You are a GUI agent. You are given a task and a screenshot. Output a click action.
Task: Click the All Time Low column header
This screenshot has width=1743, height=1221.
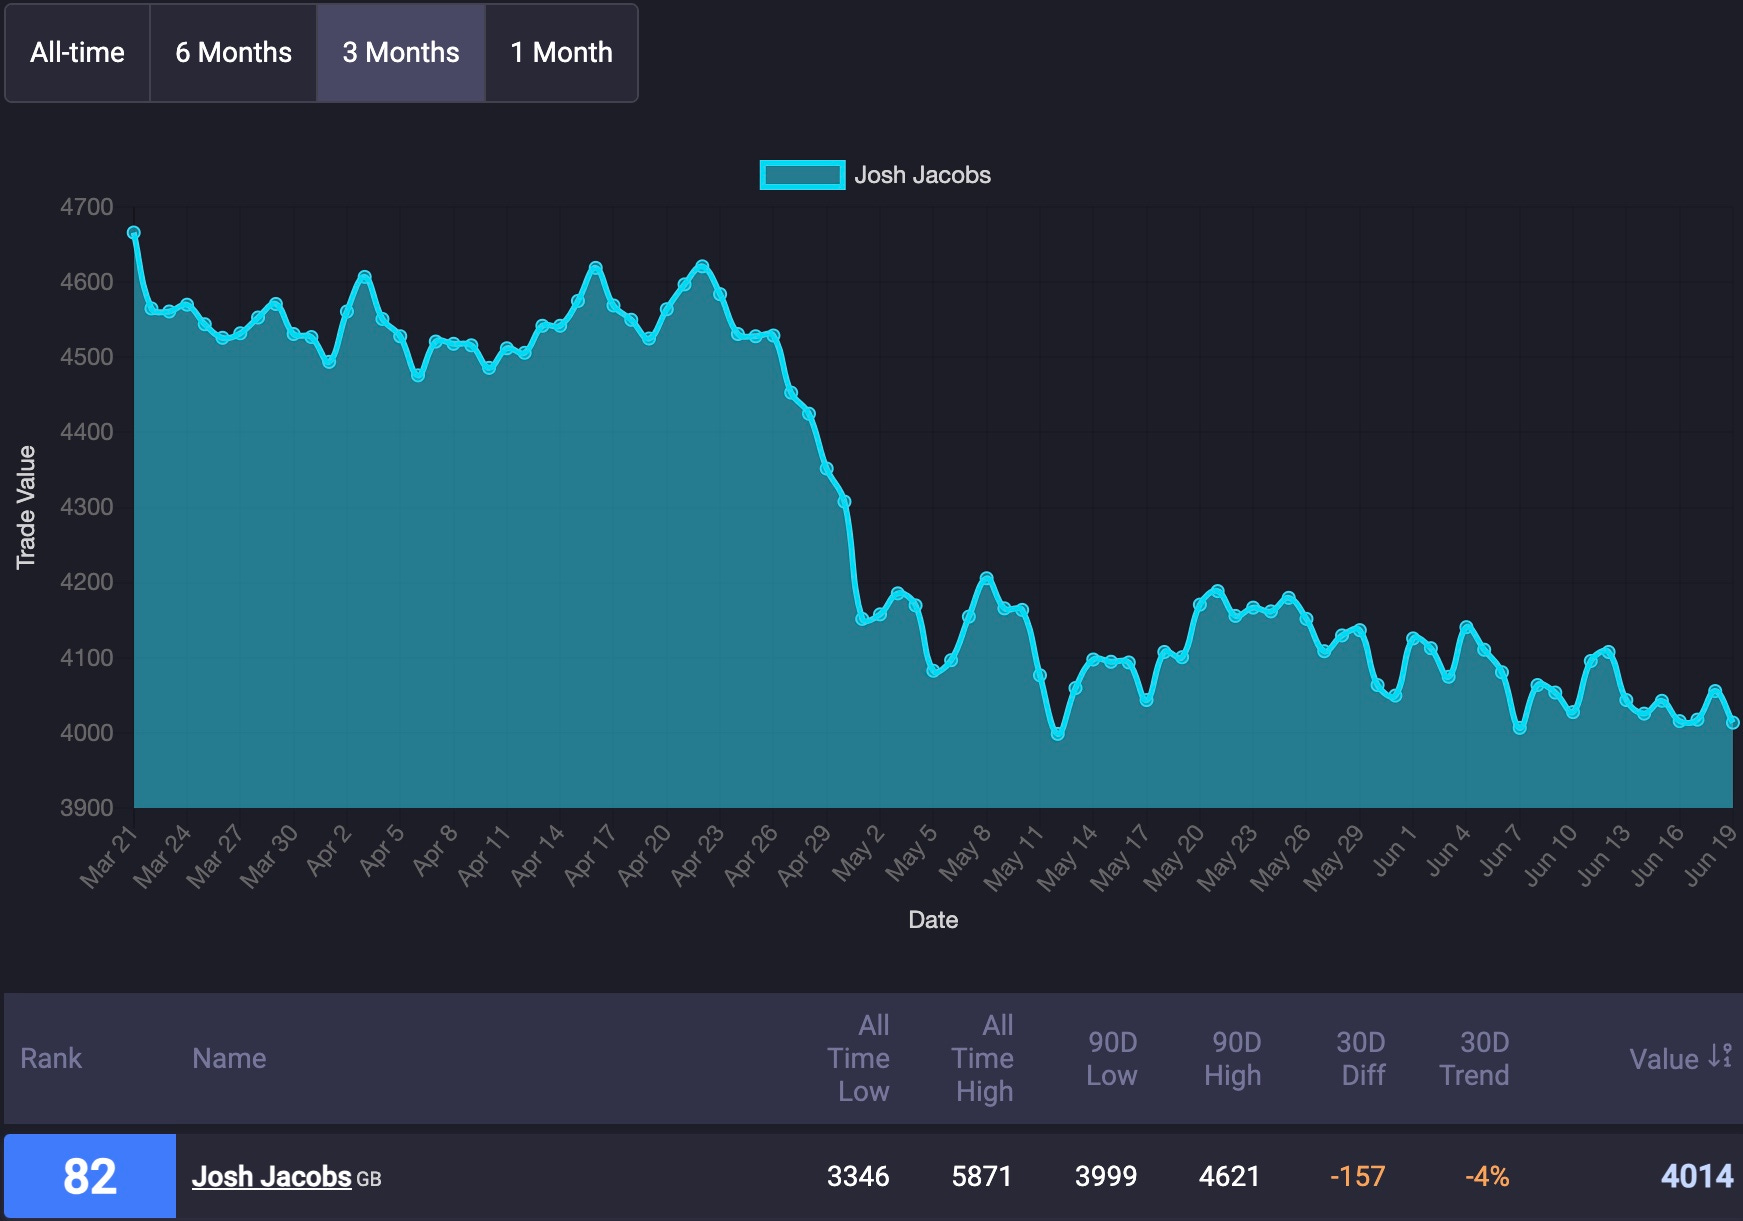pyautogui.click(x=858, y=1058)
